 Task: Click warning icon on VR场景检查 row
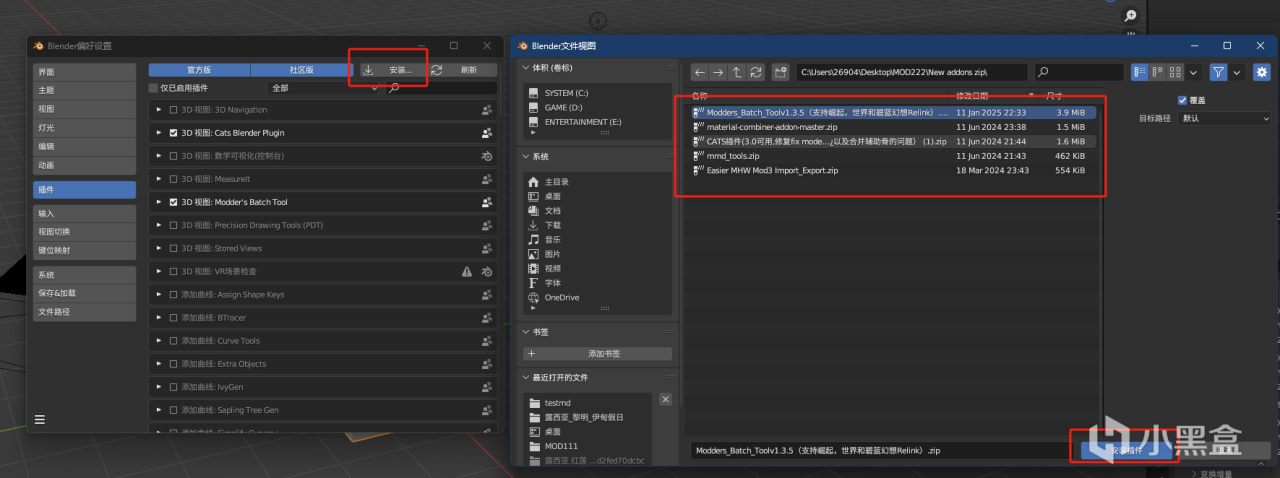point(467,271)
